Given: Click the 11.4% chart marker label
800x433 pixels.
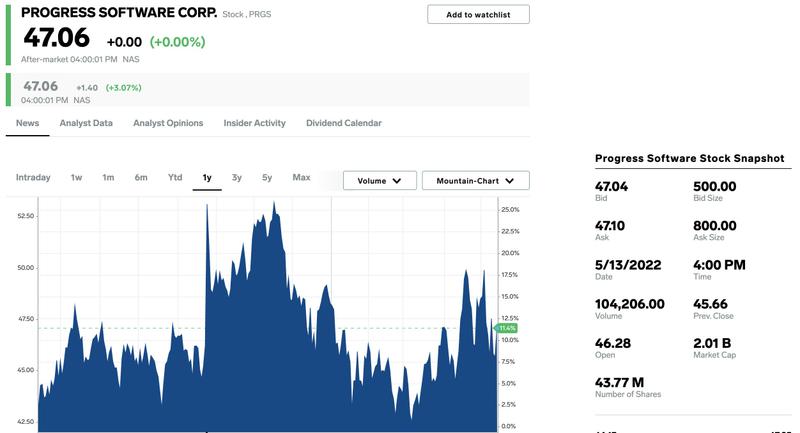Looking at the screenshot, I should point(507,328).
